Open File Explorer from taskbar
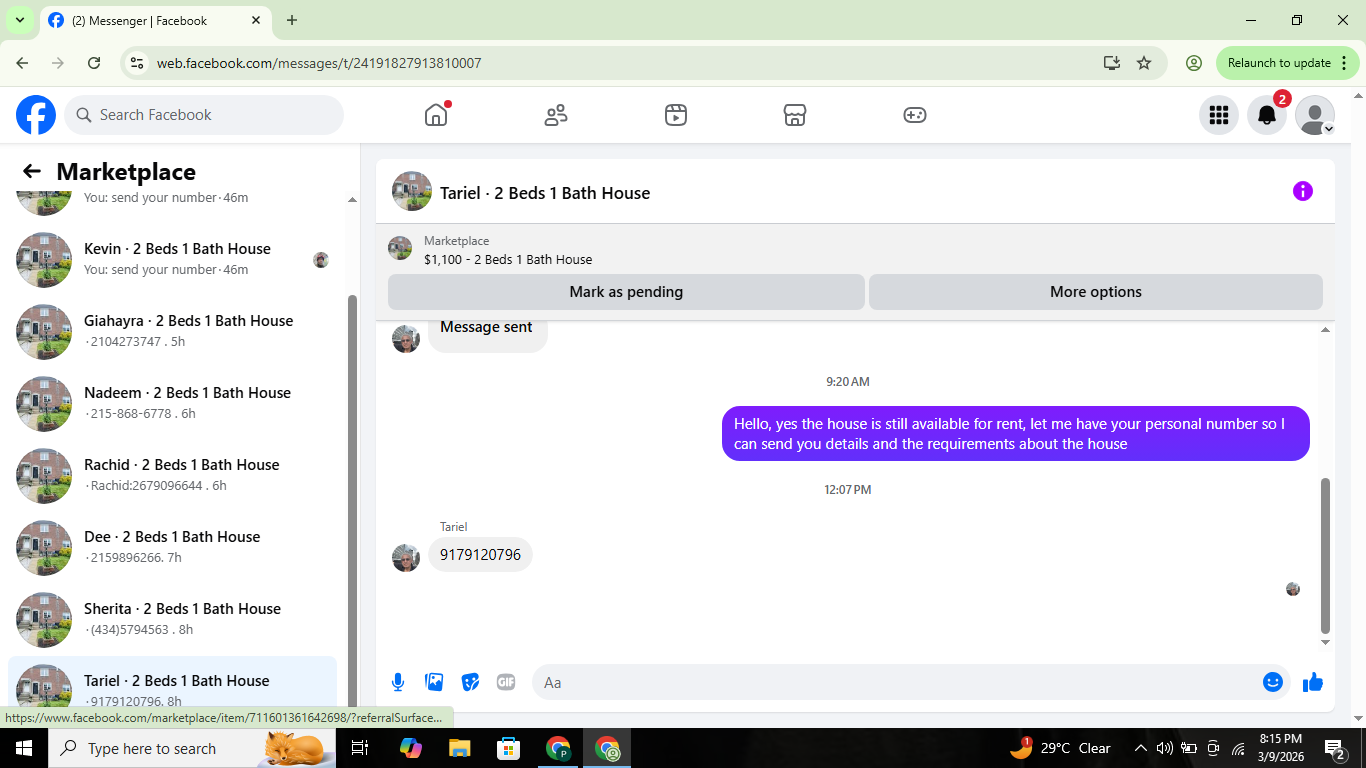The image size is (1366, 768). tap(459, 748)
